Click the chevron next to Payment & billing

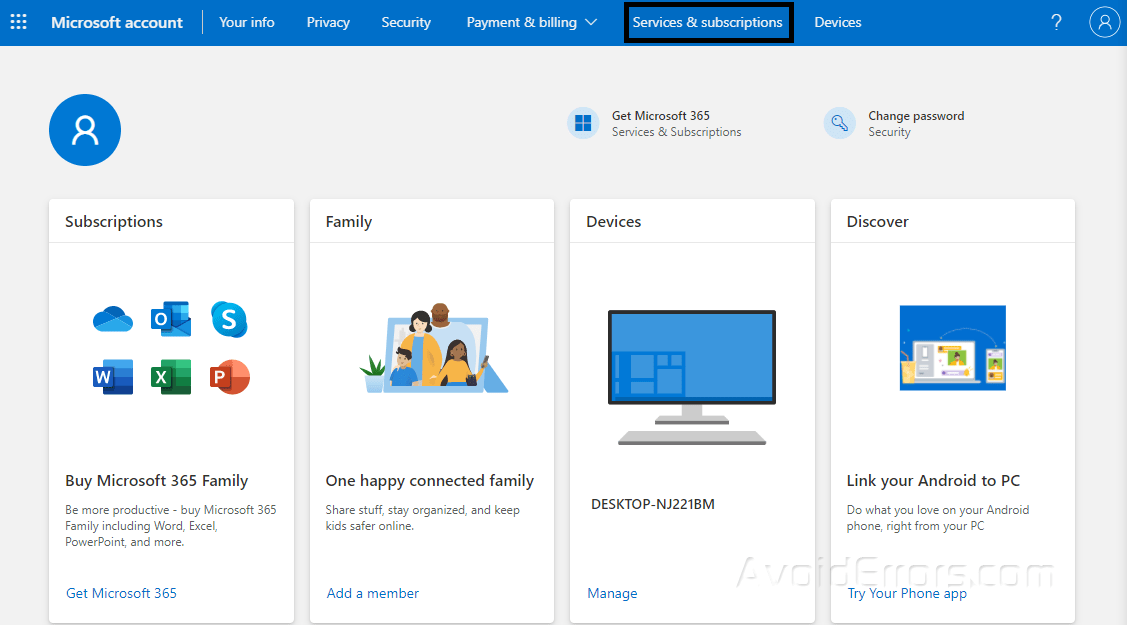[x=592, y=22]
